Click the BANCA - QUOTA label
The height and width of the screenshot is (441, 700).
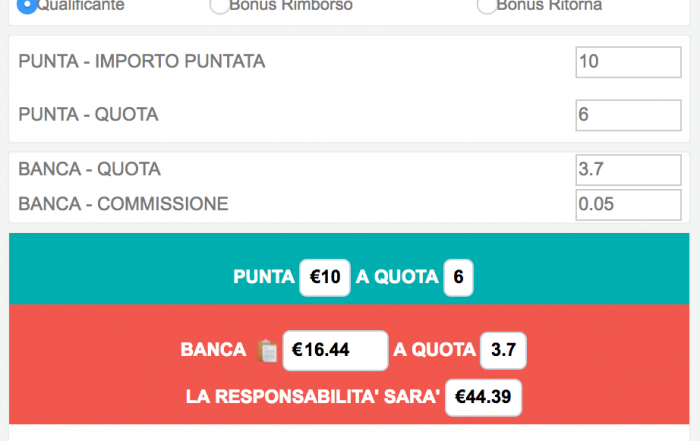click(89, 169)
